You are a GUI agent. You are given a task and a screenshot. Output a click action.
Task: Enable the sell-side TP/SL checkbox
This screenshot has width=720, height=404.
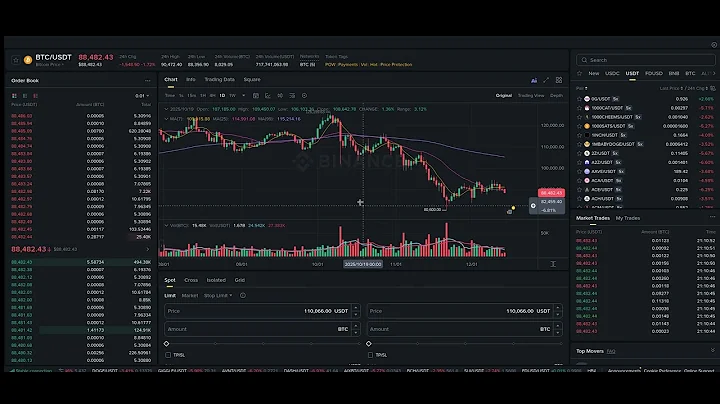pos(370,355)
